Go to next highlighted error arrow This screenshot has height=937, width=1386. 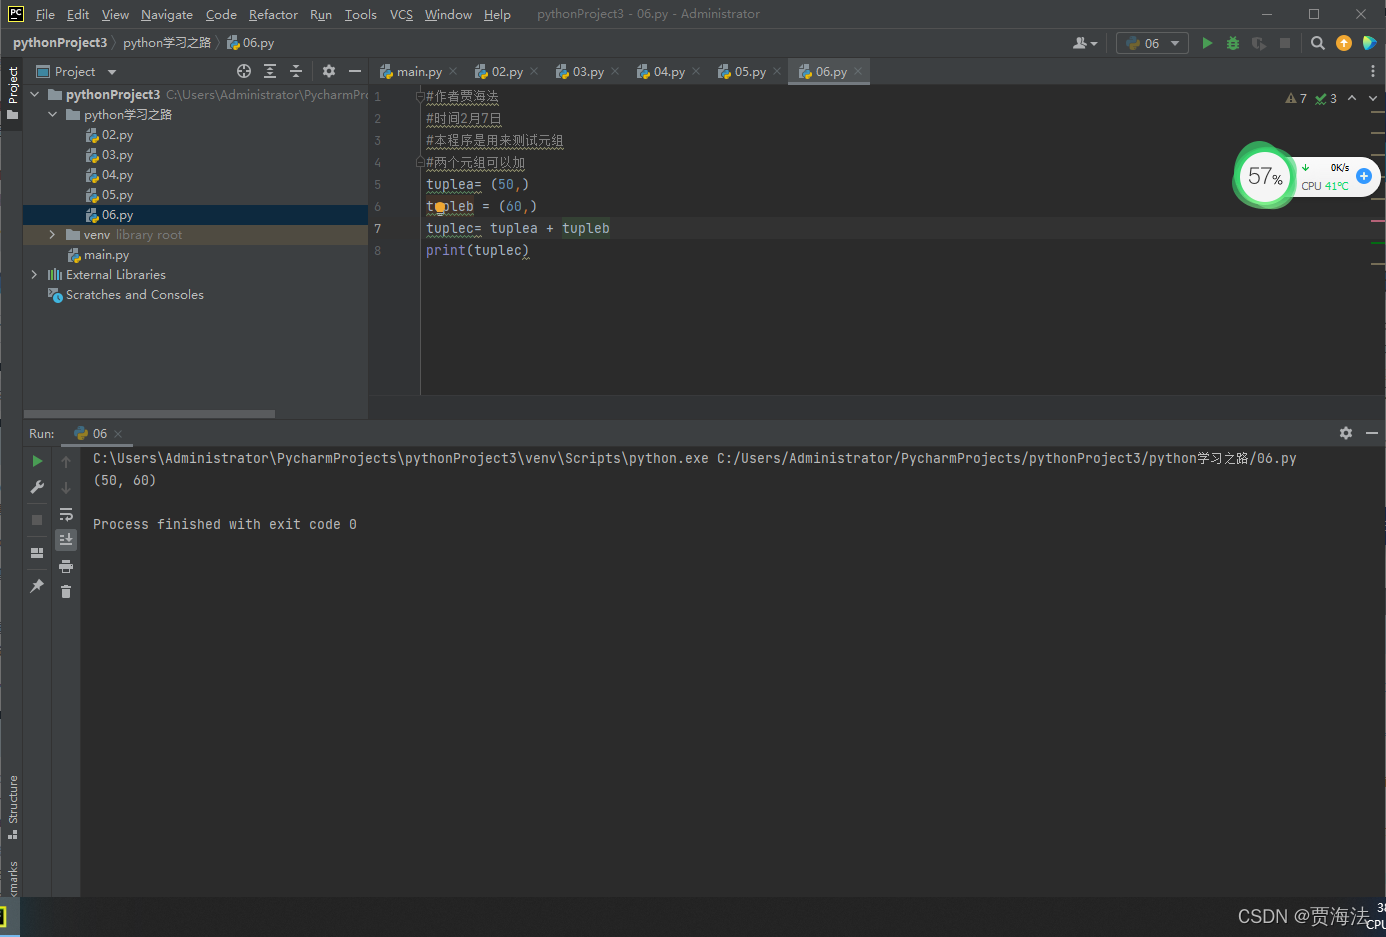pos(1373,98)
